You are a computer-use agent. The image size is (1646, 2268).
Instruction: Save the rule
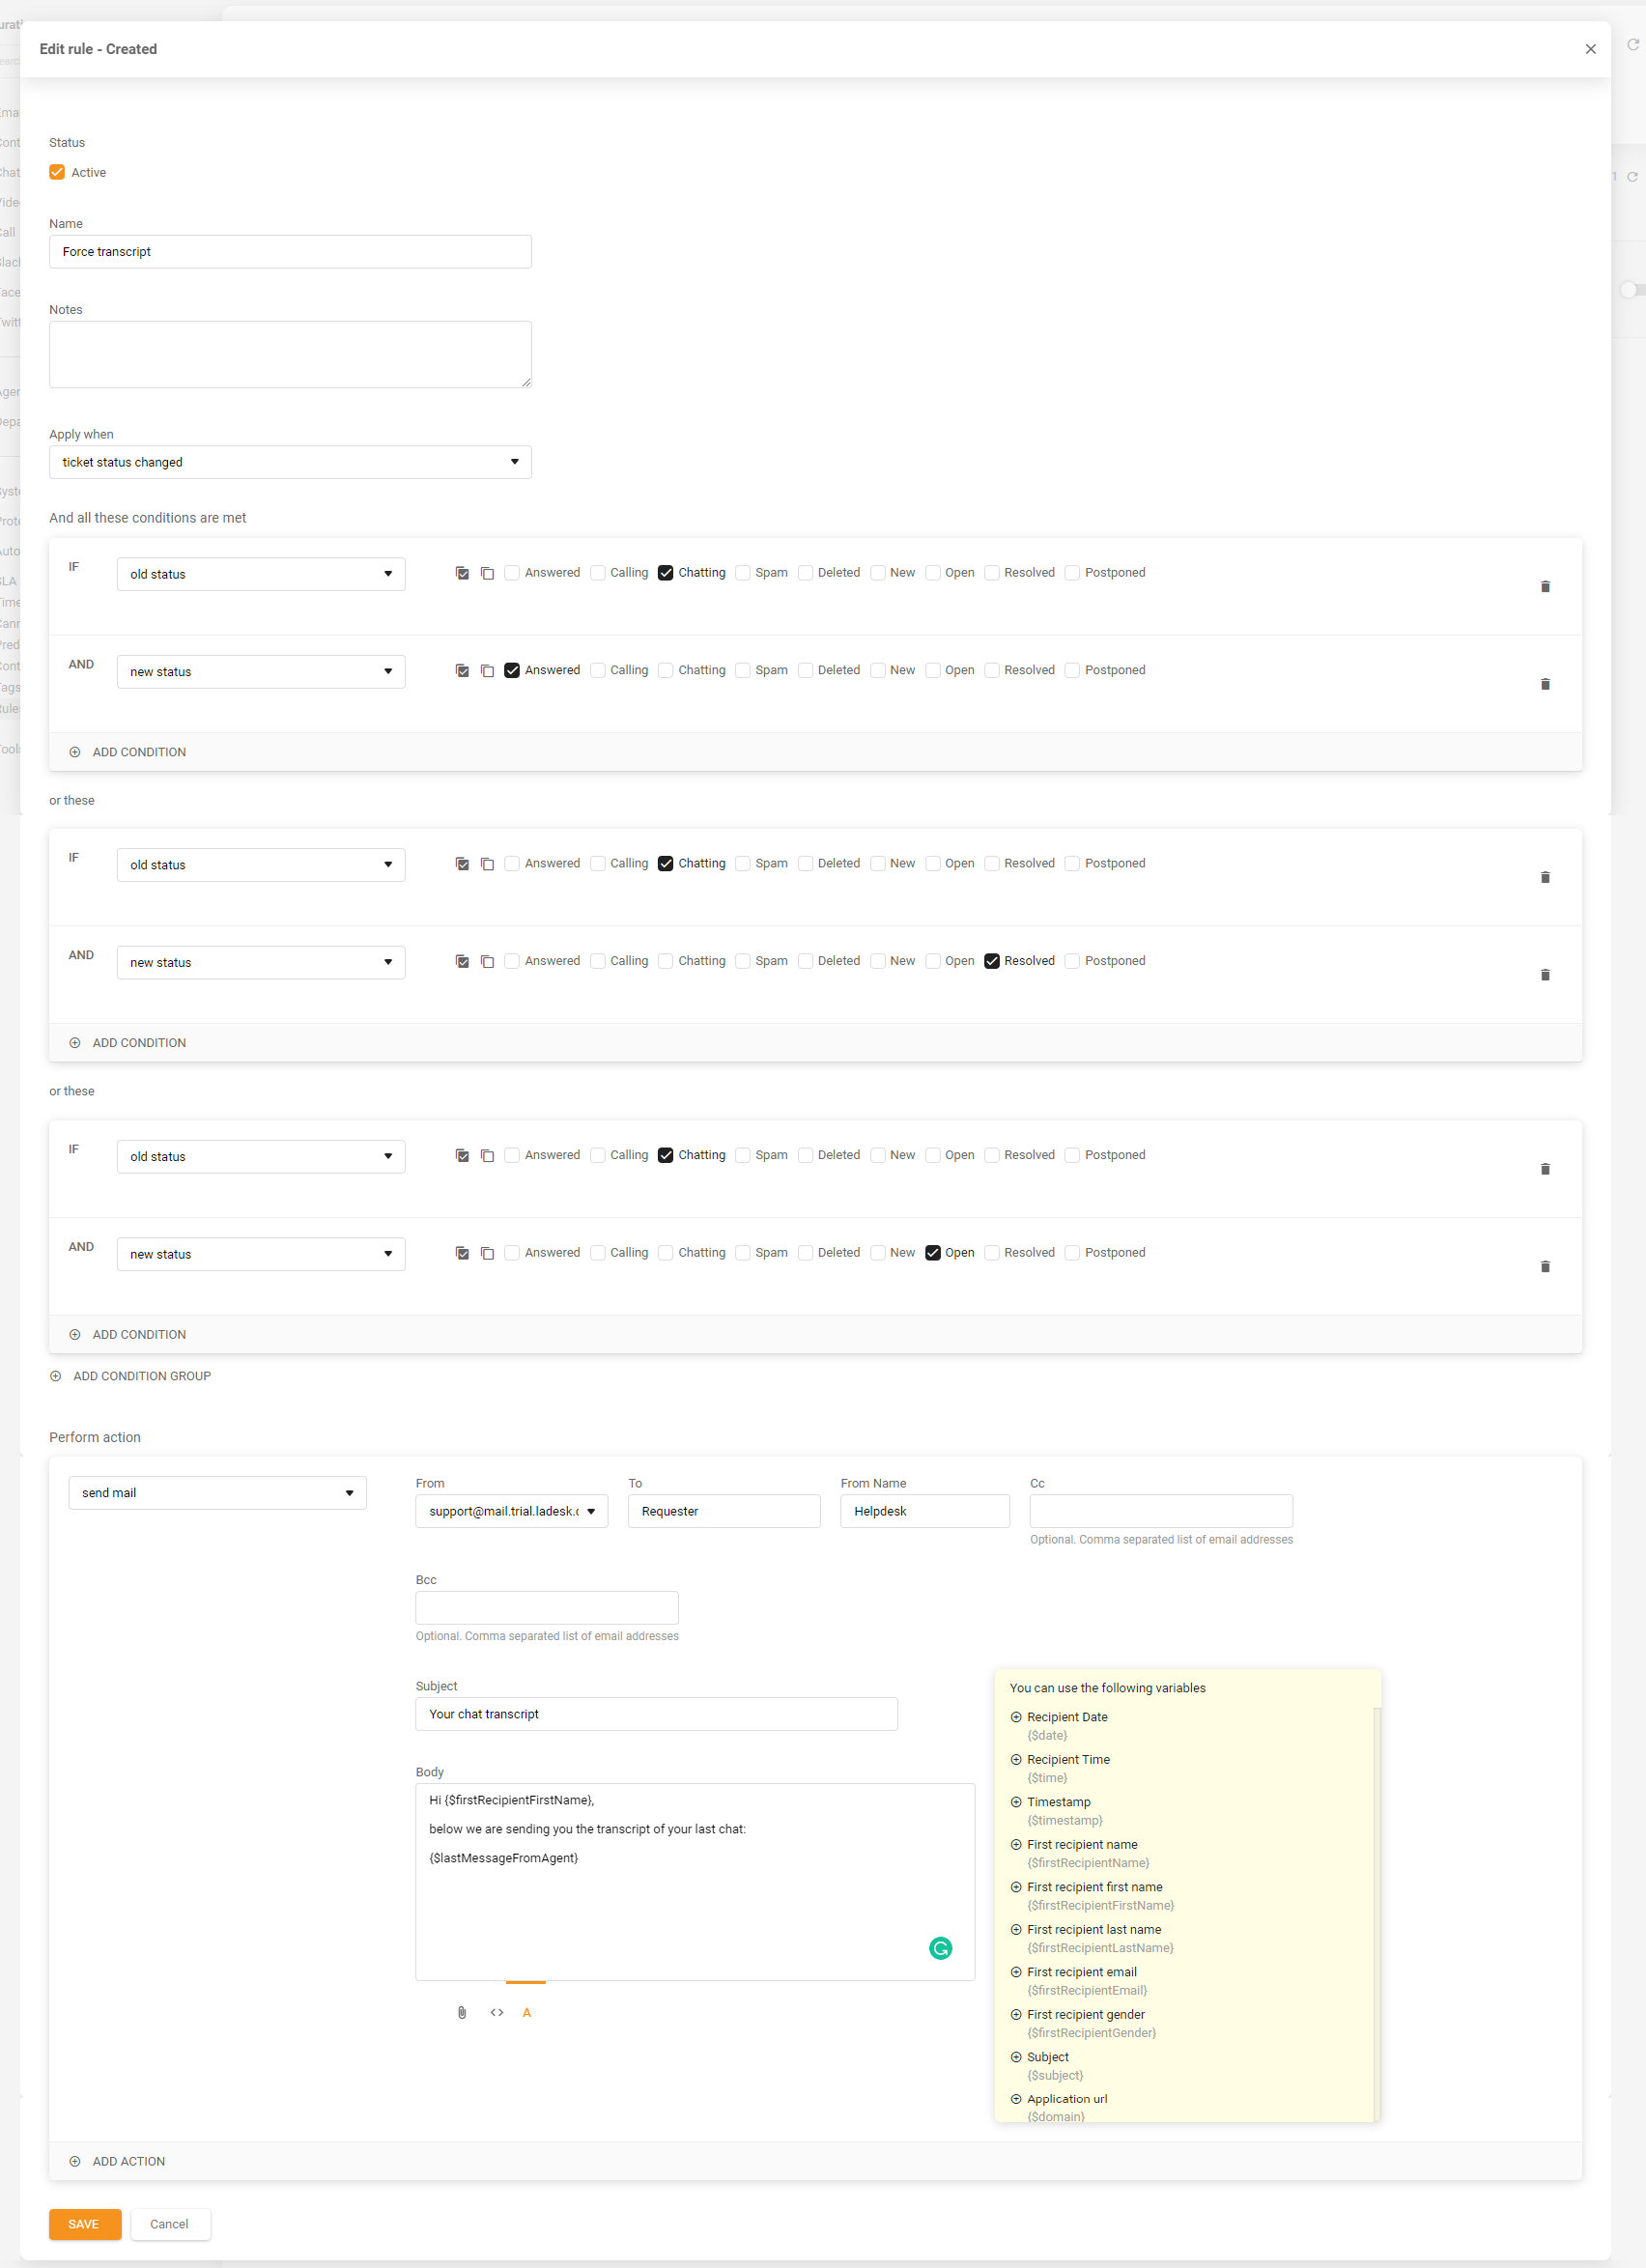point(84,2224)
